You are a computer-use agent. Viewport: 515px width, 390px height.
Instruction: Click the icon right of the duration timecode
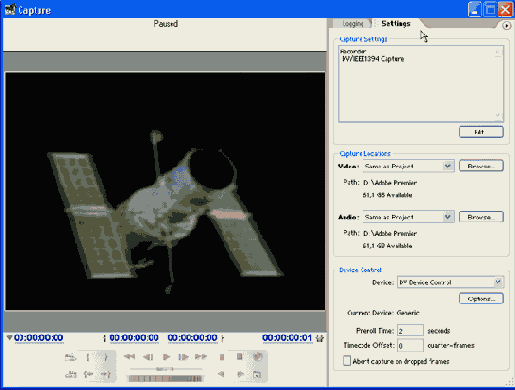(320, 338)
